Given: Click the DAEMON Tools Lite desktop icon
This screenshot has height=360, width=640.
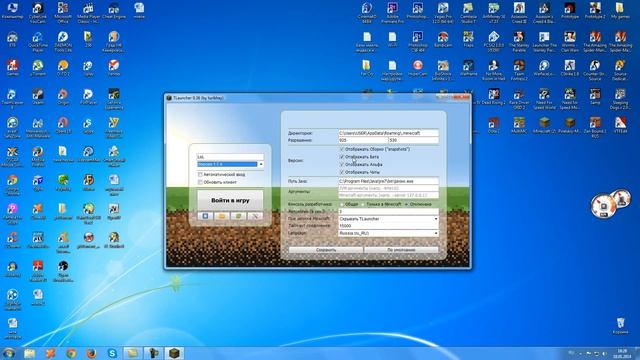Looking at the screenshot, I should click(63, 41).
